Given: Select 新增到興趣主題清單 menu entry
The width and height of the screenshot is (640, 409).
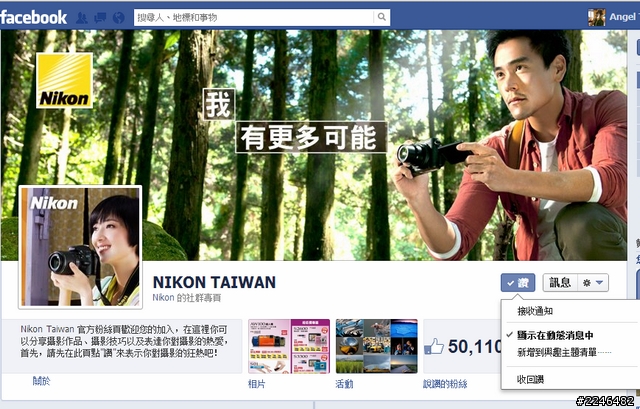Looking at the screenshot, I should (564, 352).
